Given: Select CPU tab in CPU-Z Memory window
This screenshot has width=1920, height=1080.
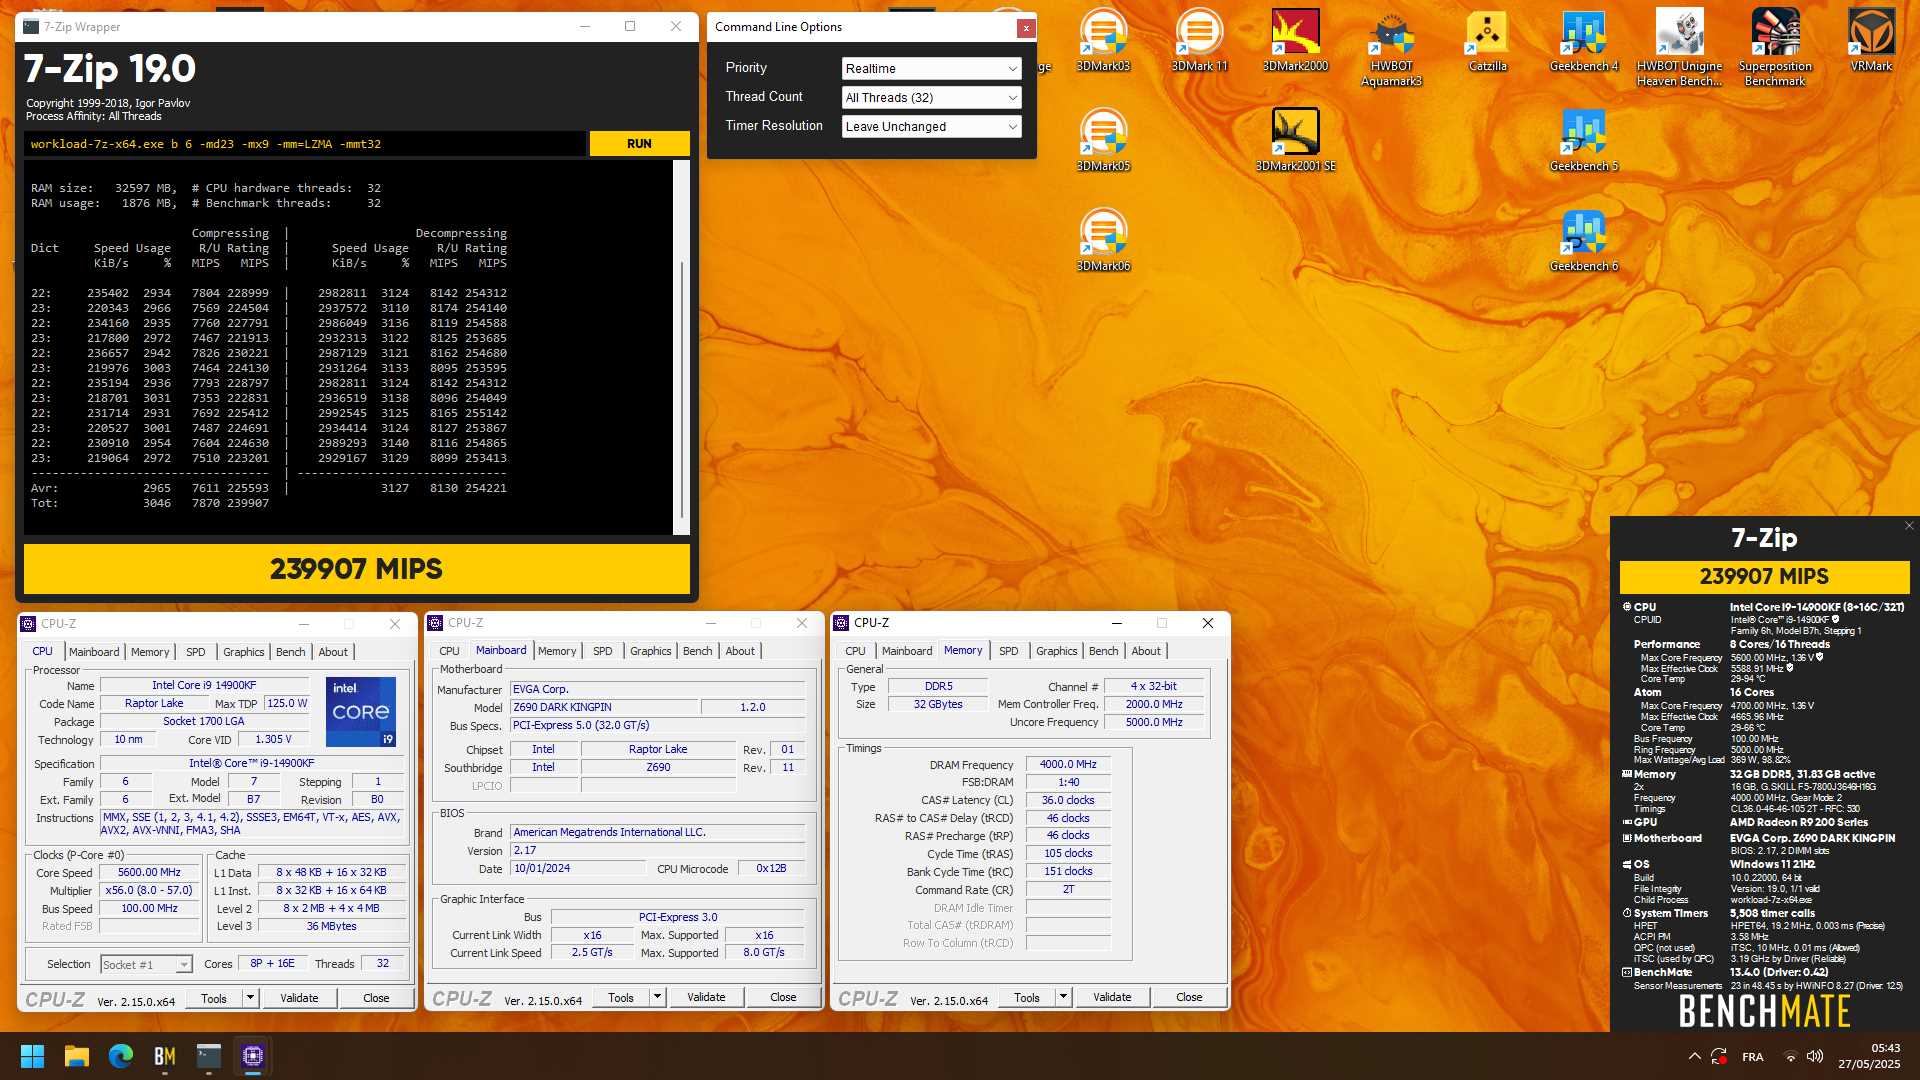Looking at the screenshot, I should coord(856,651).
